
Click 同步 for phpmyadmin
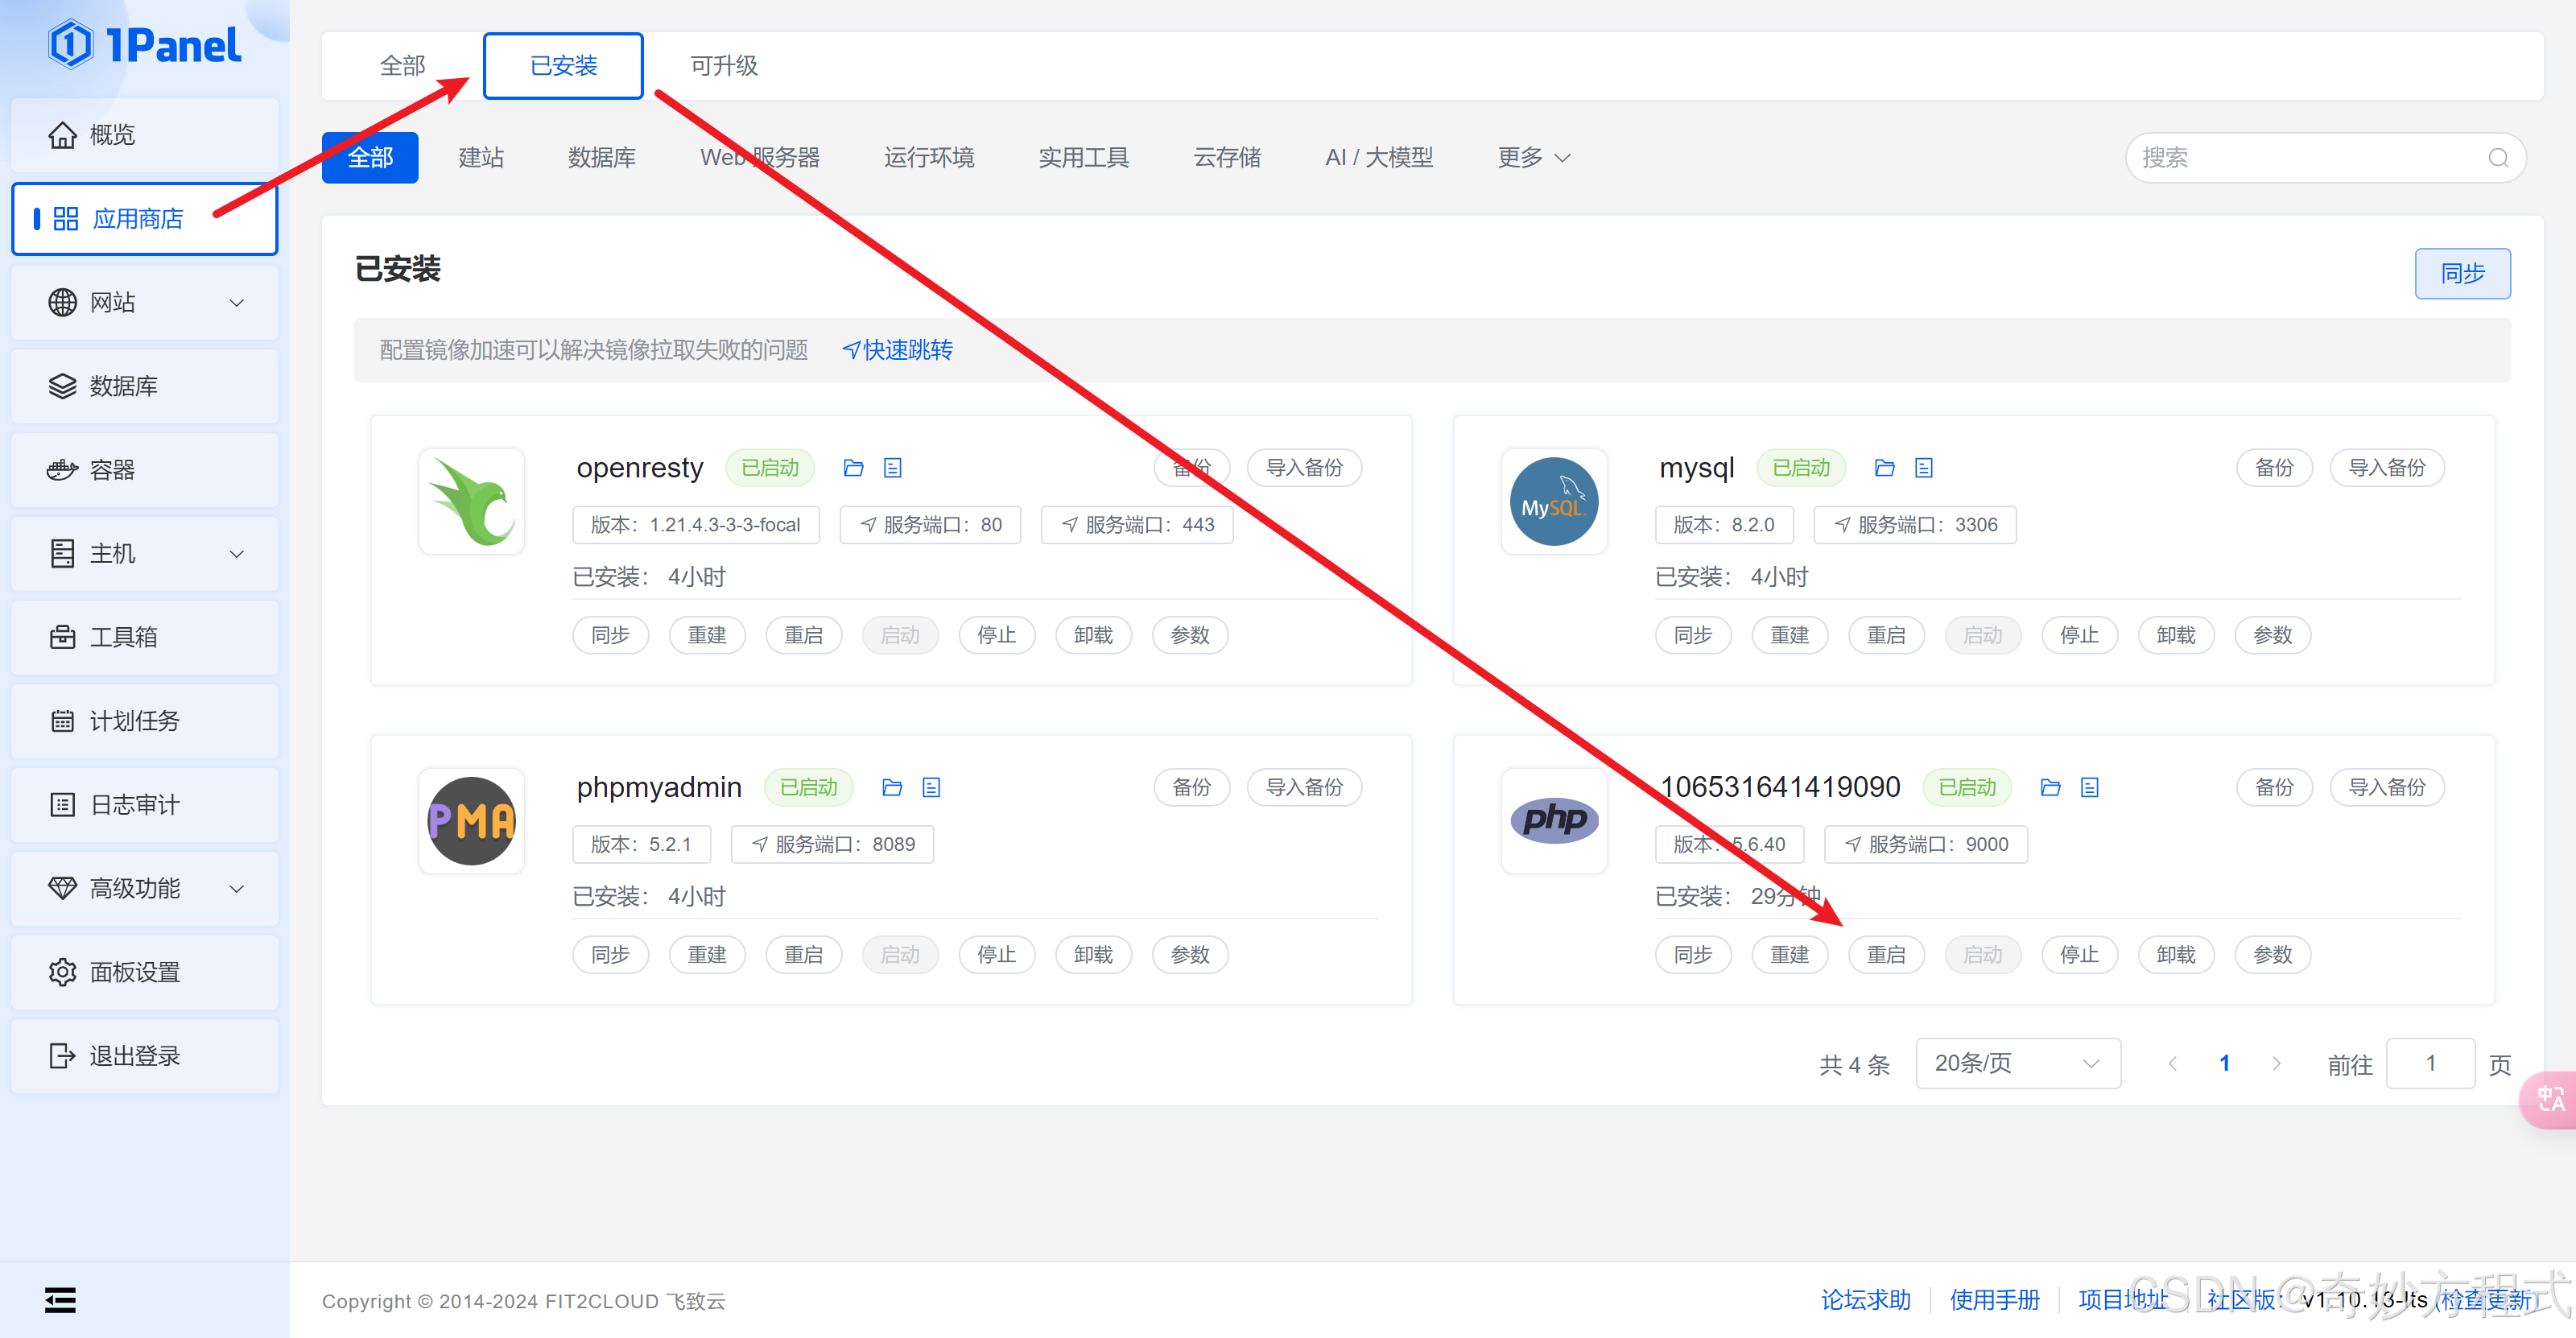click(x=610, y=956)
